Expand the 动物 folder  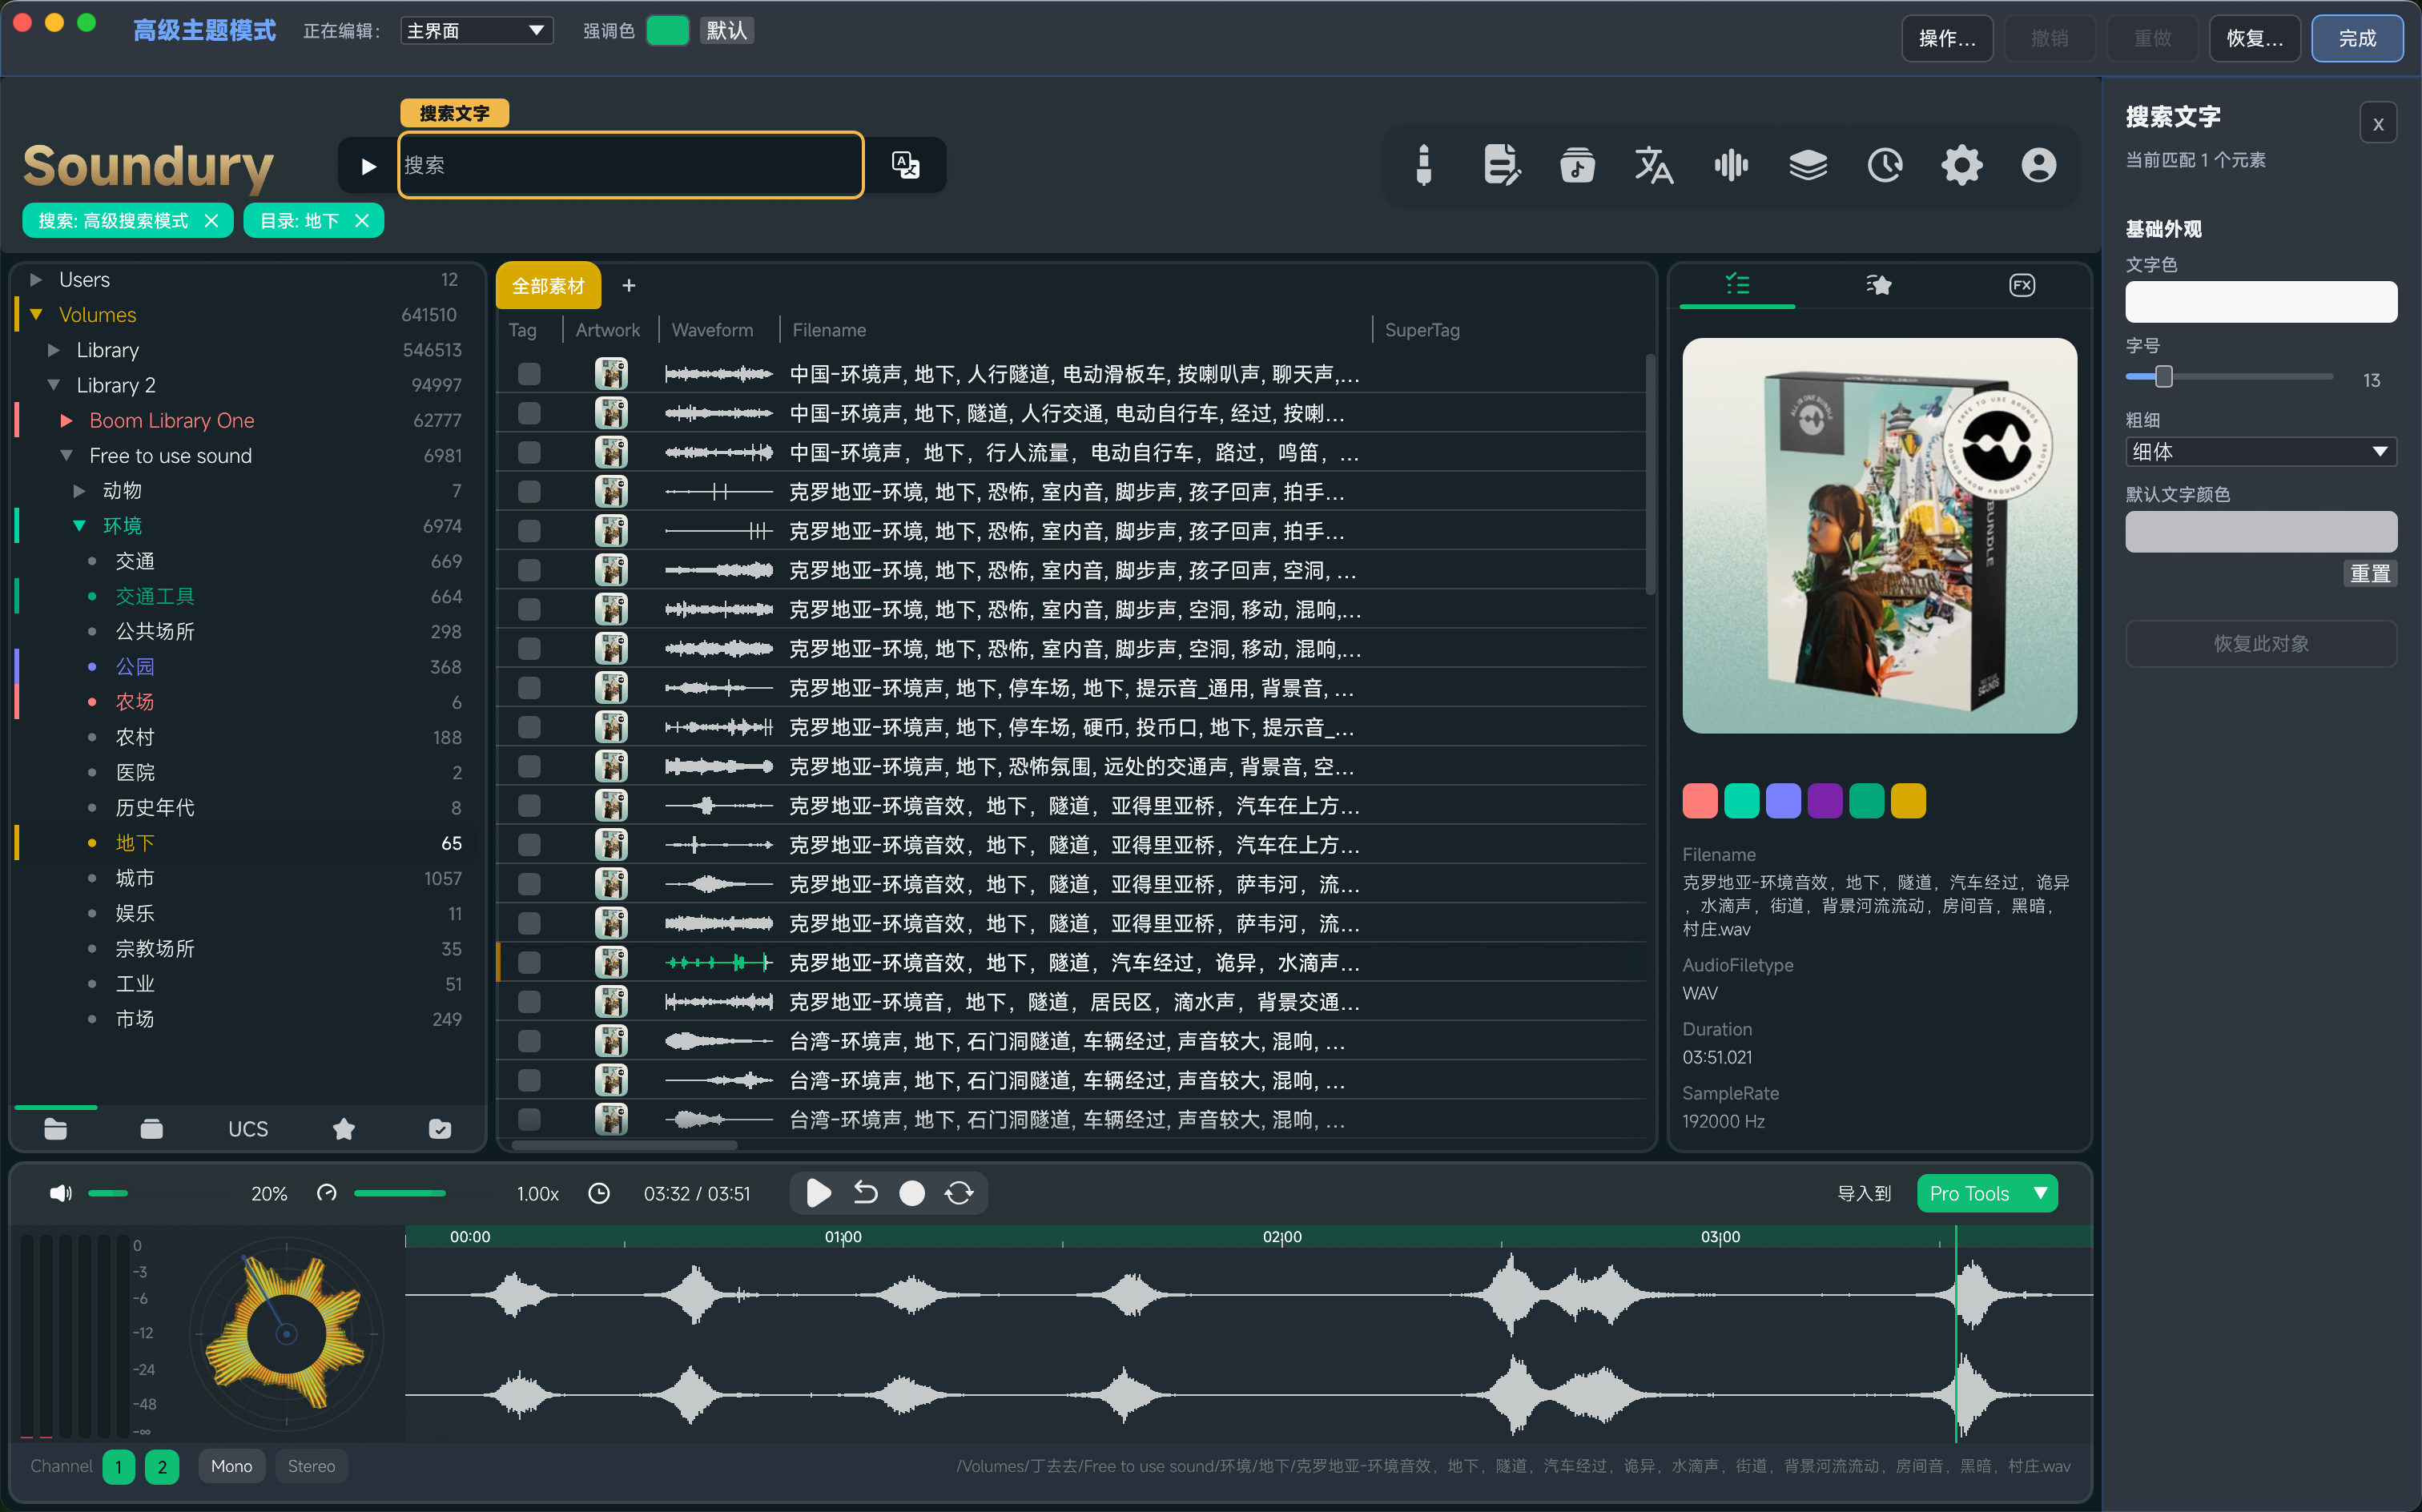(x=79, y=490)
